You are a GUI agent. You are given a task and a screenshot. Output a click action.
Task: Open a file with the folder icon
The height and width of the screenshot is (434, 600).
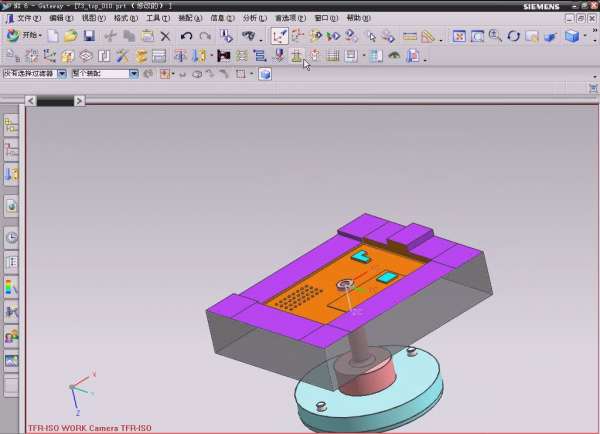[70, 36]
